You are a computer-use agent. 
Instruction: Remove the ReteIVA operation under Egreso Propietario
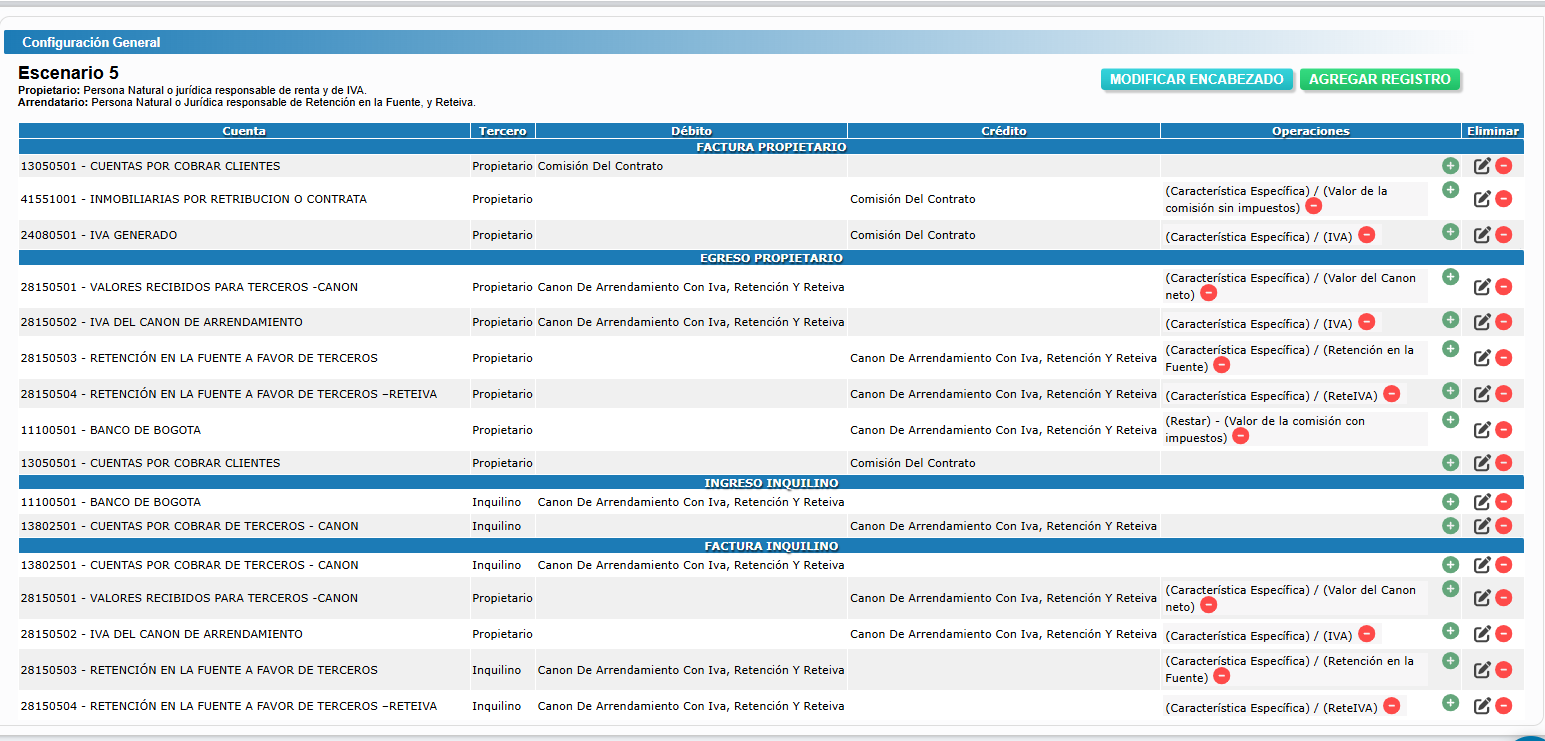point(1390,394)
